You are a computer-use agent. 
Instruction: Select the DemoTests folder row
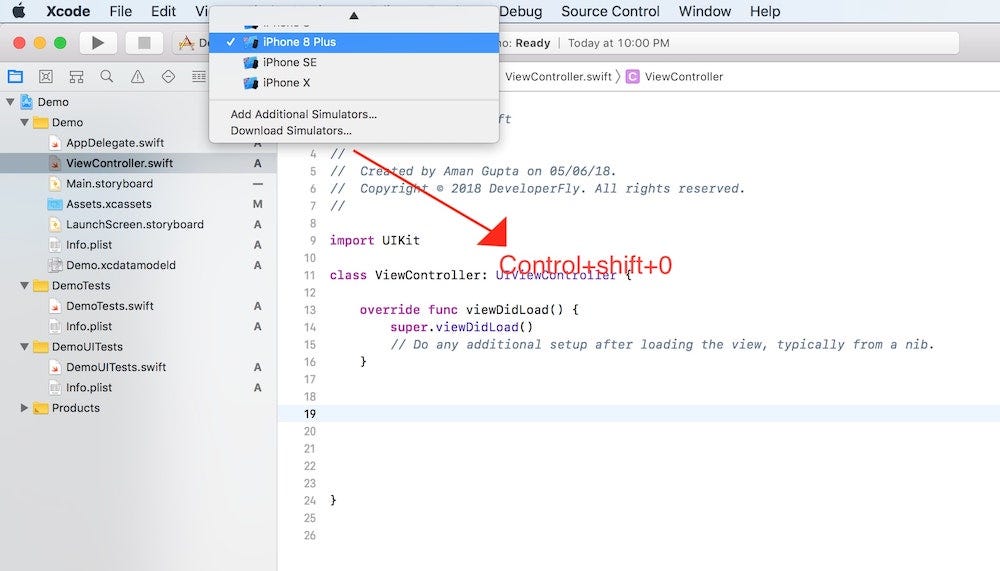tap(138, 286)
